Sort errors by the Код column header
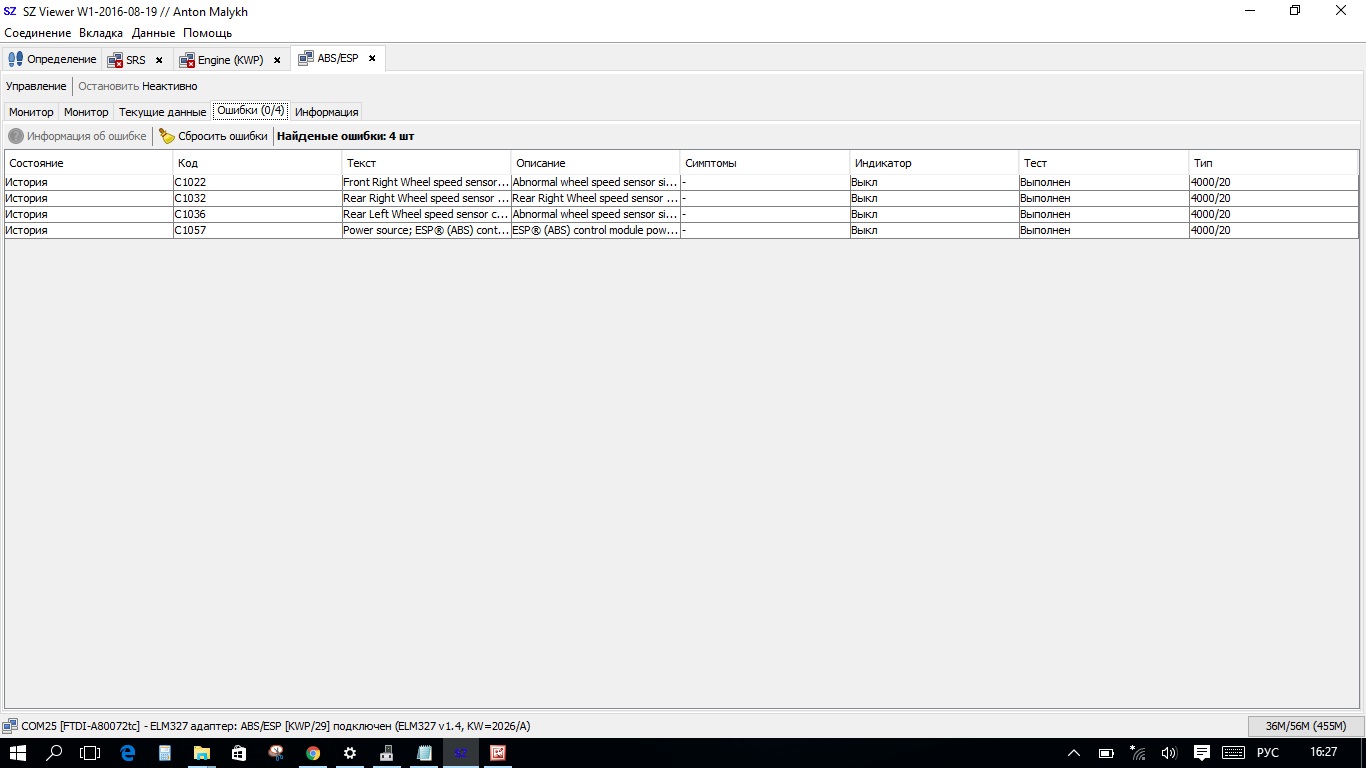1366x768 pixels. [257, 163]
